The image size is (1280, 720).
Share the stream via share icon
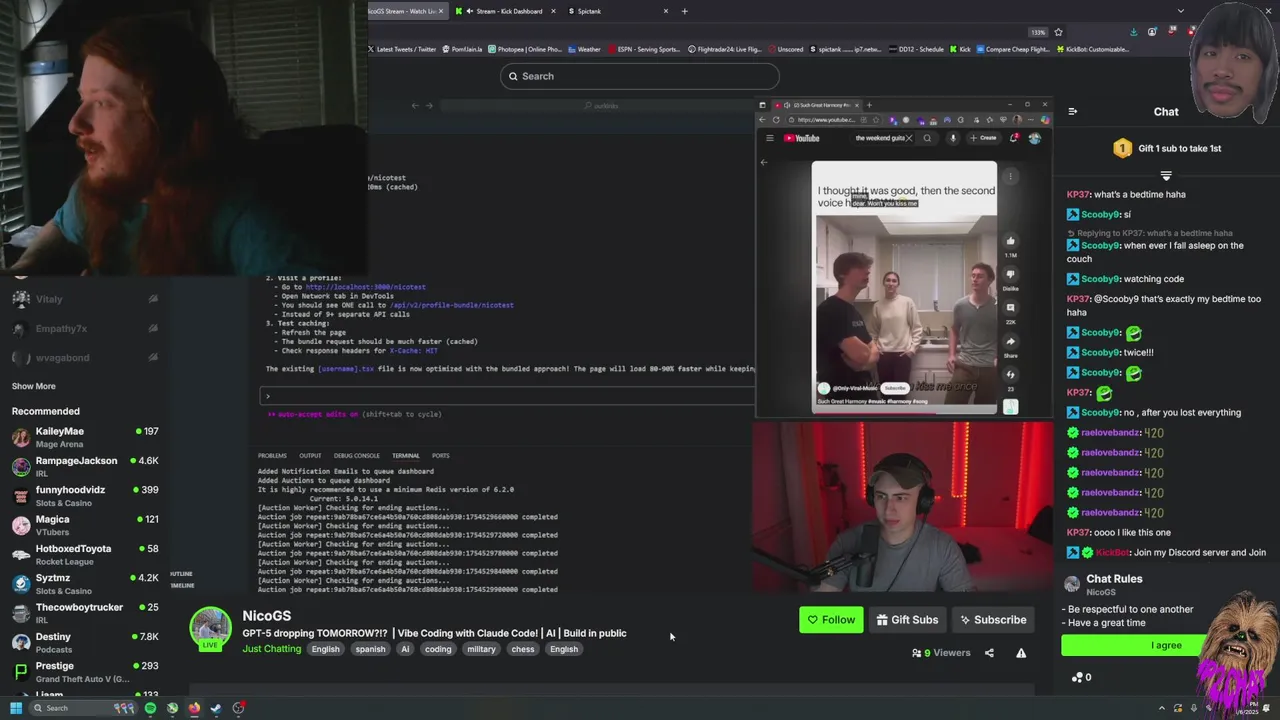(x=989, y=653)
